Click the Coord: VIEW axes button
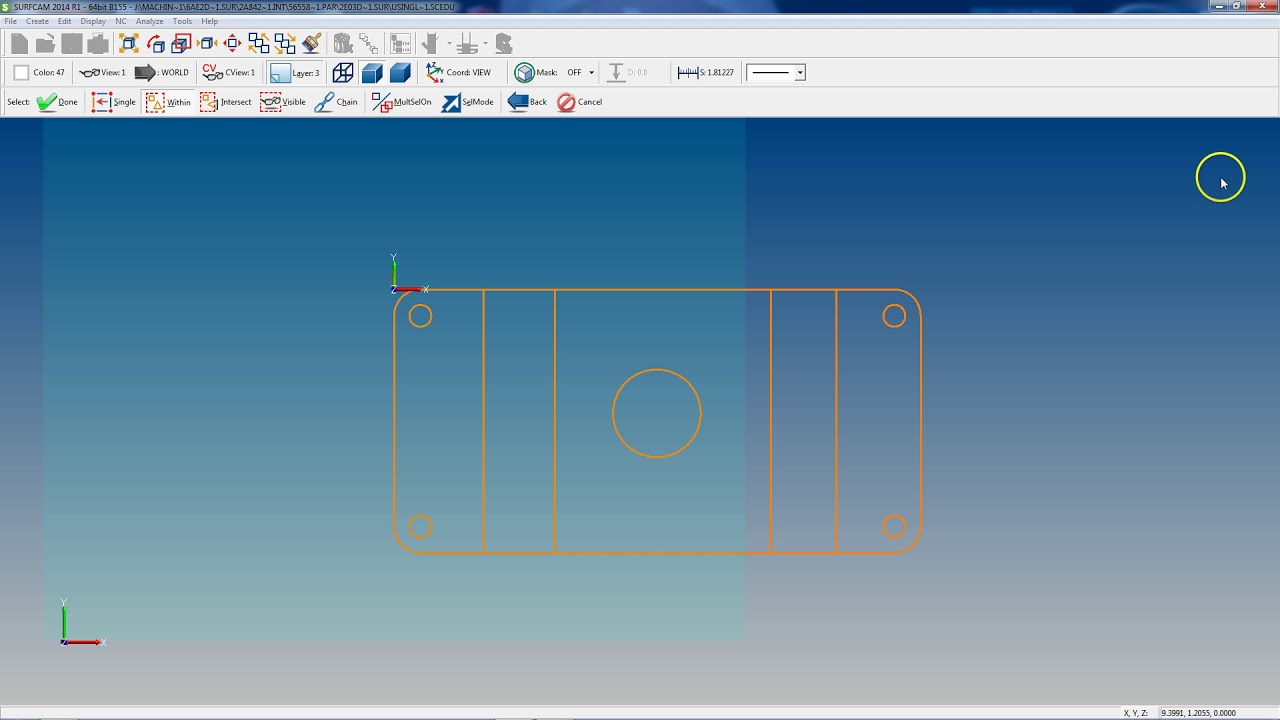 pyautogui.click(x=458, y=73)
